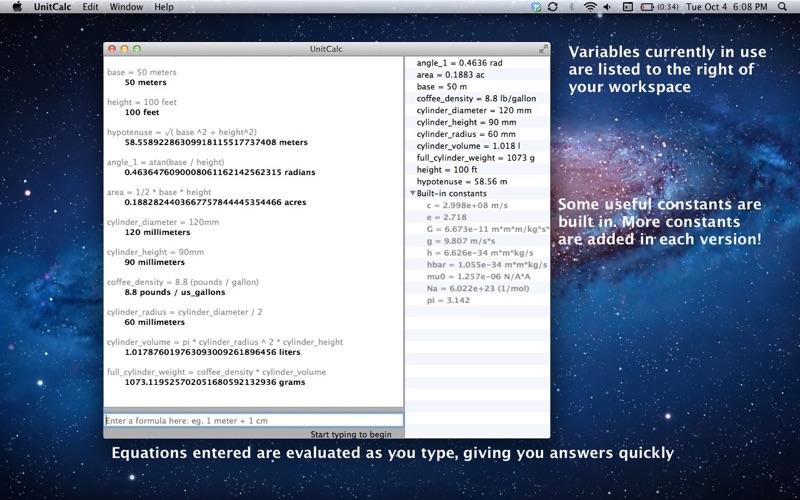Select the constant Na = 6.022e+23
Screen dimensions: 800x500
[478, 288]
